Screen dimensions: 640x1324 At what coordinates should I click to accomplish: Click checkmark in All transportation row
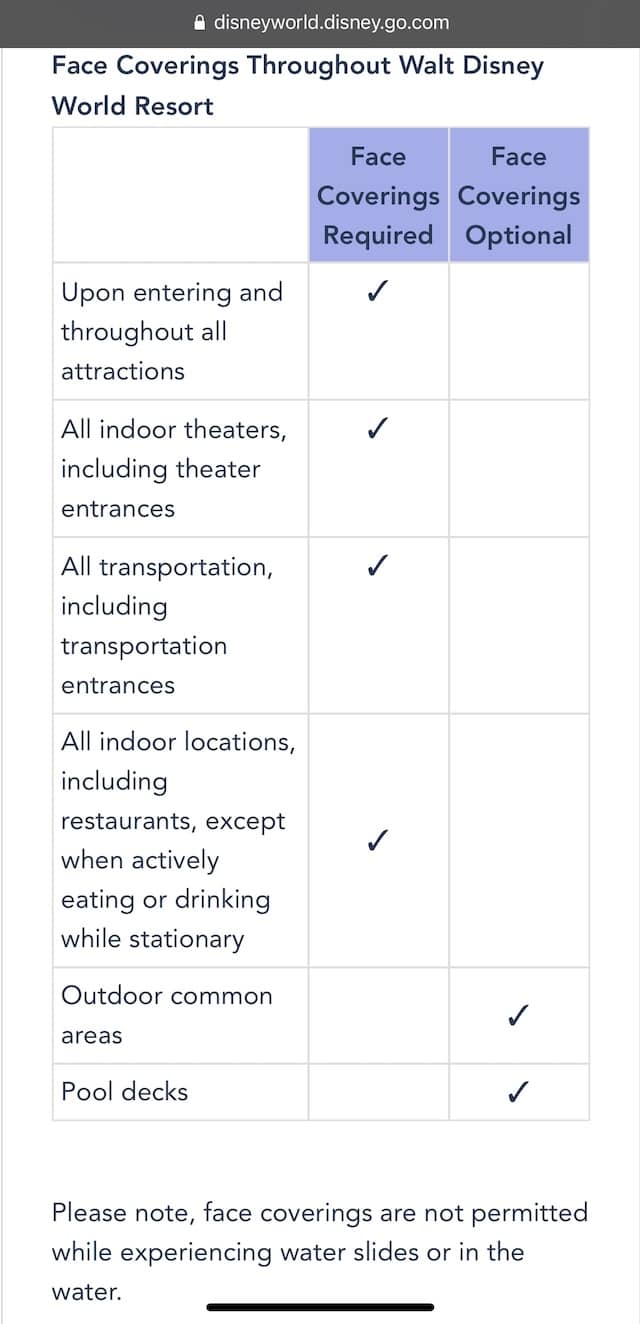click(x=377, y=566)
